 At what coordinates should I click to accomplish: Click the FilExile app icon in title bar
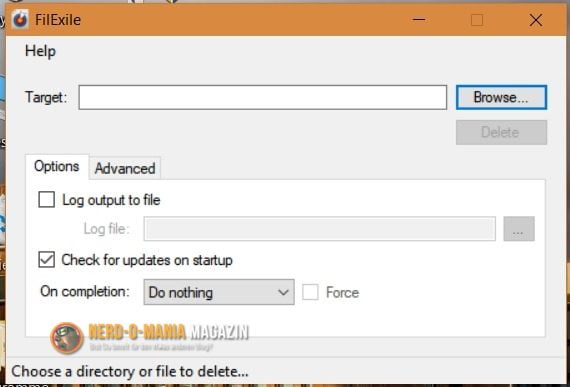click(x=20, y=19)
